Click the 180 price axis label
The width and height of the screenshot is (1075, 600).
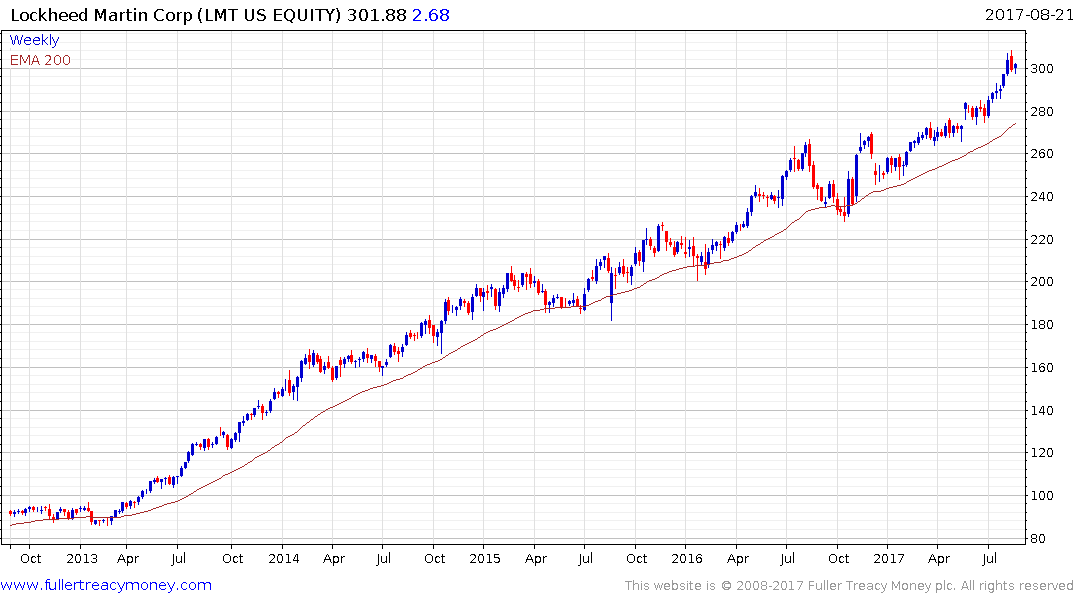point(1042,324)
